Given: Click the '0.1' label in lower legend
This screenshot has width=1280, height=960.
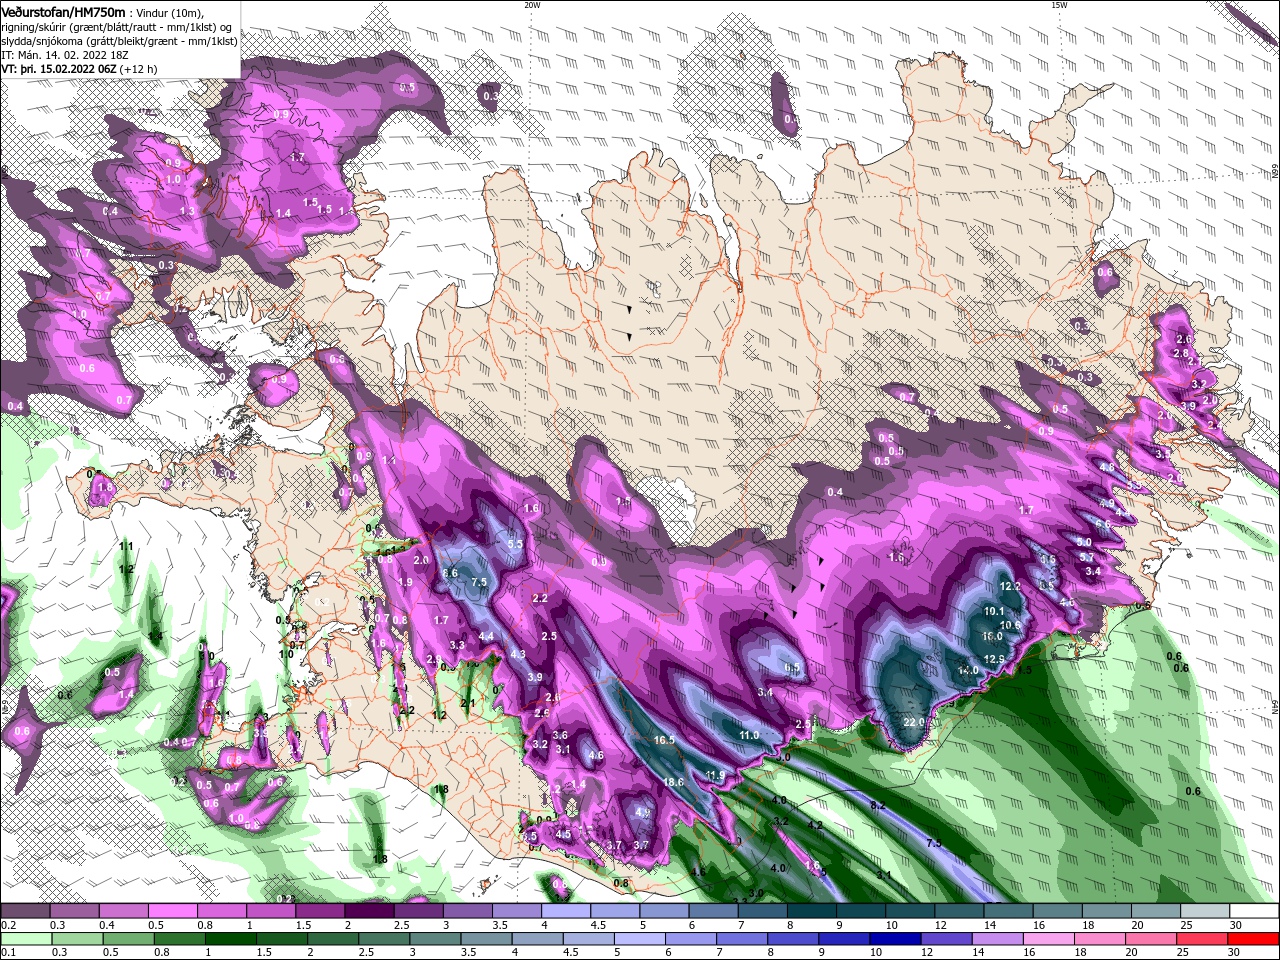Looking at the screenshot, I should tap(8, 953).
